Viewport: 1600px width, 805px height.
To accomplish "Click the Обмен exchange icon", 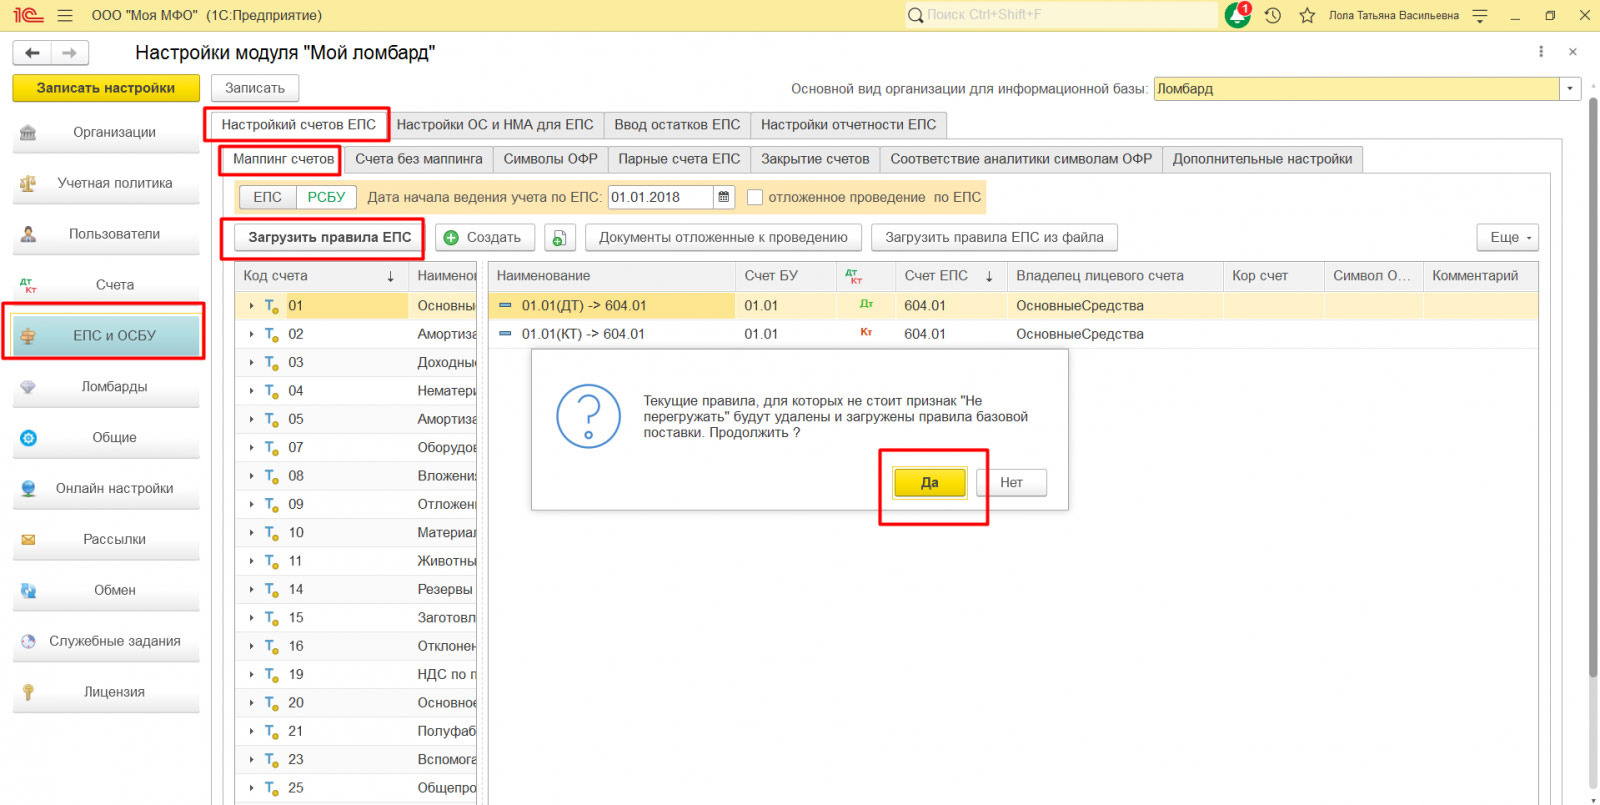I will pos(28,591).
